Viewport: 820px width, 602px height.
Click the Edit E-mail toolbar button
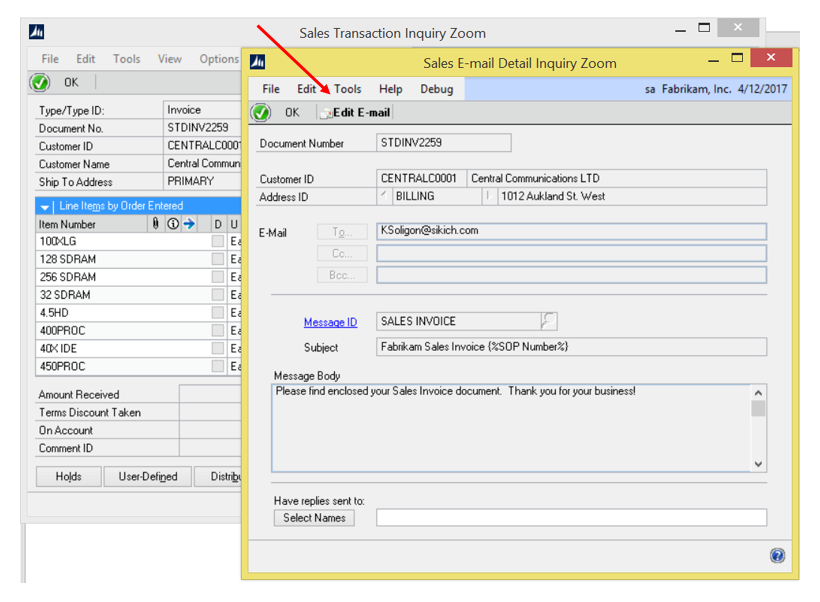tap(355, 113)
